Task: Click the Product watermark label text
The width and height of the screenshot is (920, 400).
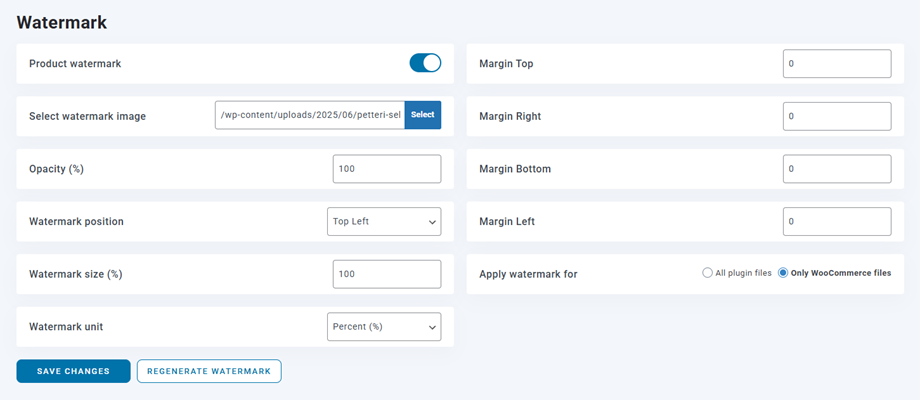Action: (75, 64)
